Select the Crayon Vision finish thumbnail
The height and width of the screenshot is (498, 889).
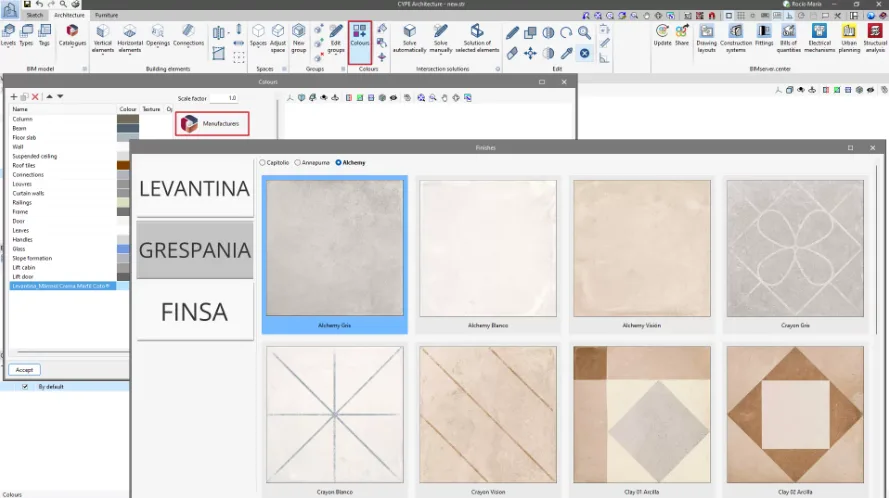pos(488,420)
